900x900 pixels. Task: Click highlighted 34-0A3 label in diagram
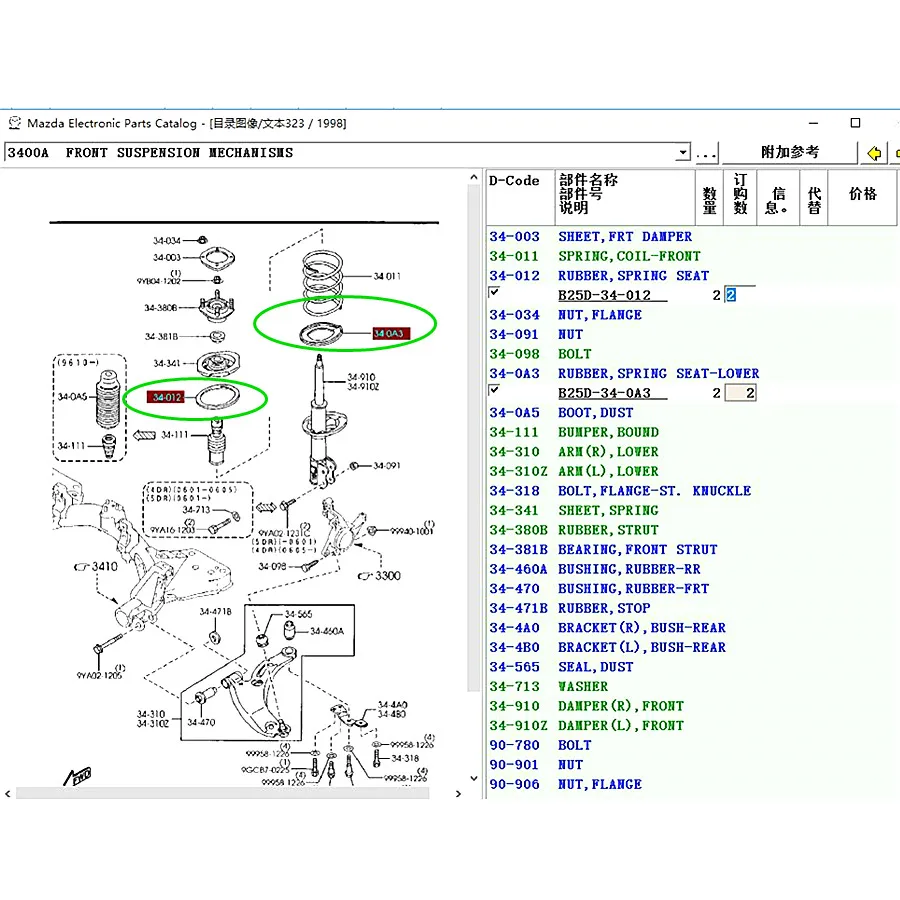(x=391, y=333)
